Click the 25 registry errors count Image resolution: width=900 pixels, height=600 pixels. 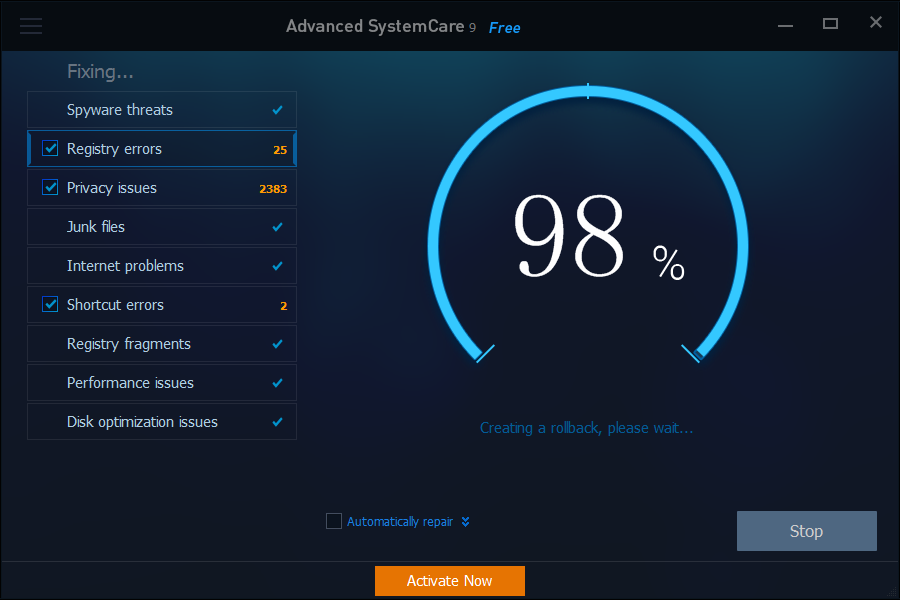point(280,150)
